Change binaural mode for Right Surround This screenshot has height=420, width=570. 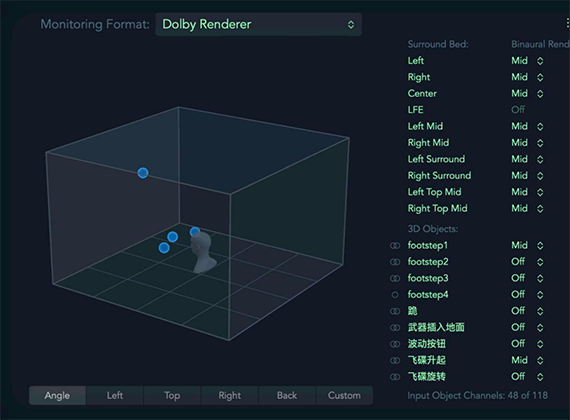point(527,176)
